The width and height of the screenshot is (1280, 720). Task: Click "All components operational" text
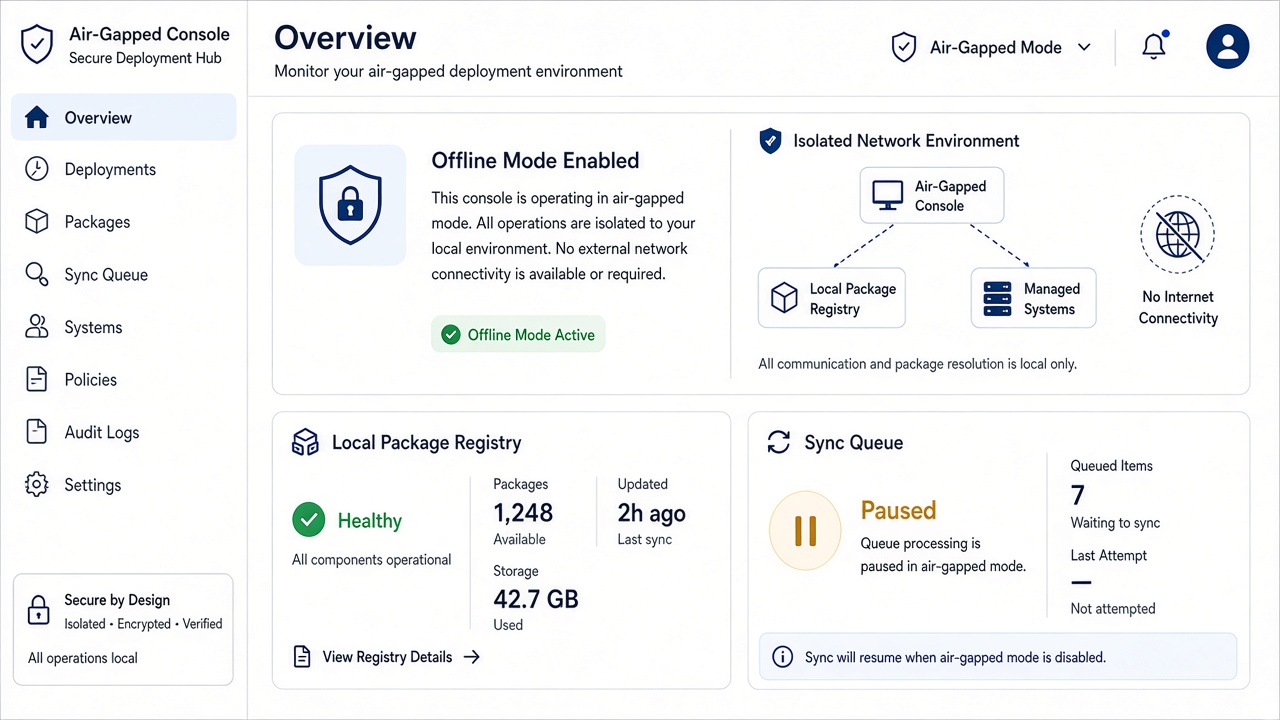click(372, 560)
